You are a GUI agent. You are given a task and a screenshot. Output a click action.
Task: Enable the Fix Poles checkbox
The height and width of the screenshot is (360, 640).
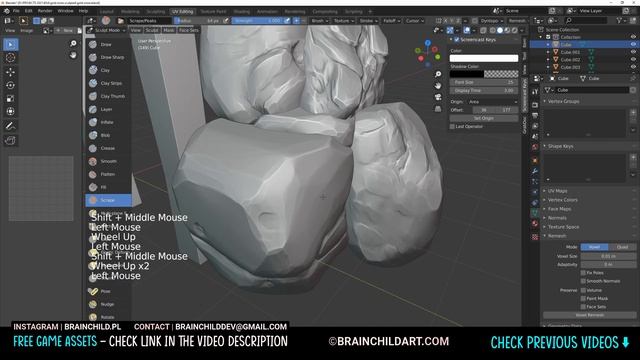click(583, 273)
